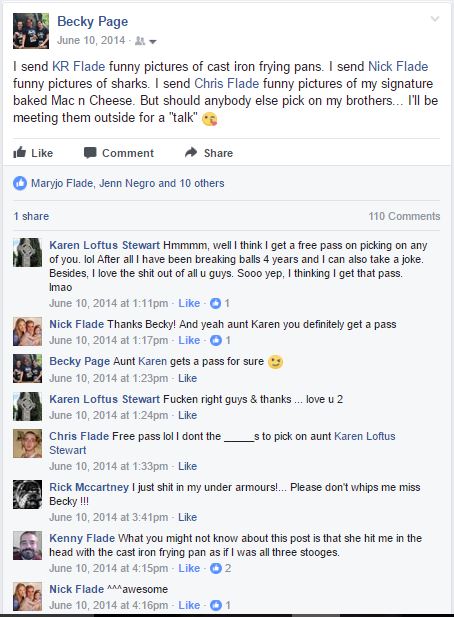Like Chris Flade's 1:33pm comment
Image resolution: width=454 pixels, height=617 pixels.
coord(187,466)
